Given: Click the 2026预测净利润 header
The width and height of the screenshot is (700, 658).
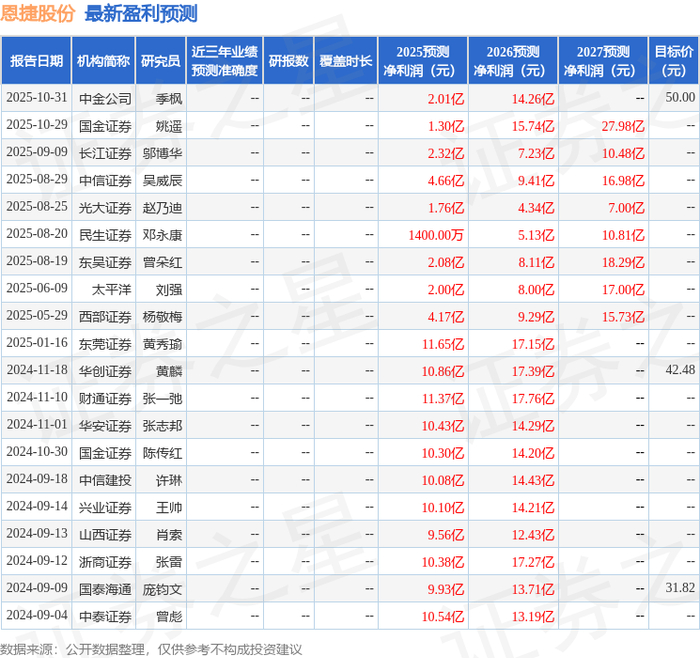Looking at the screenshot, I should click(x=512, y=61).
